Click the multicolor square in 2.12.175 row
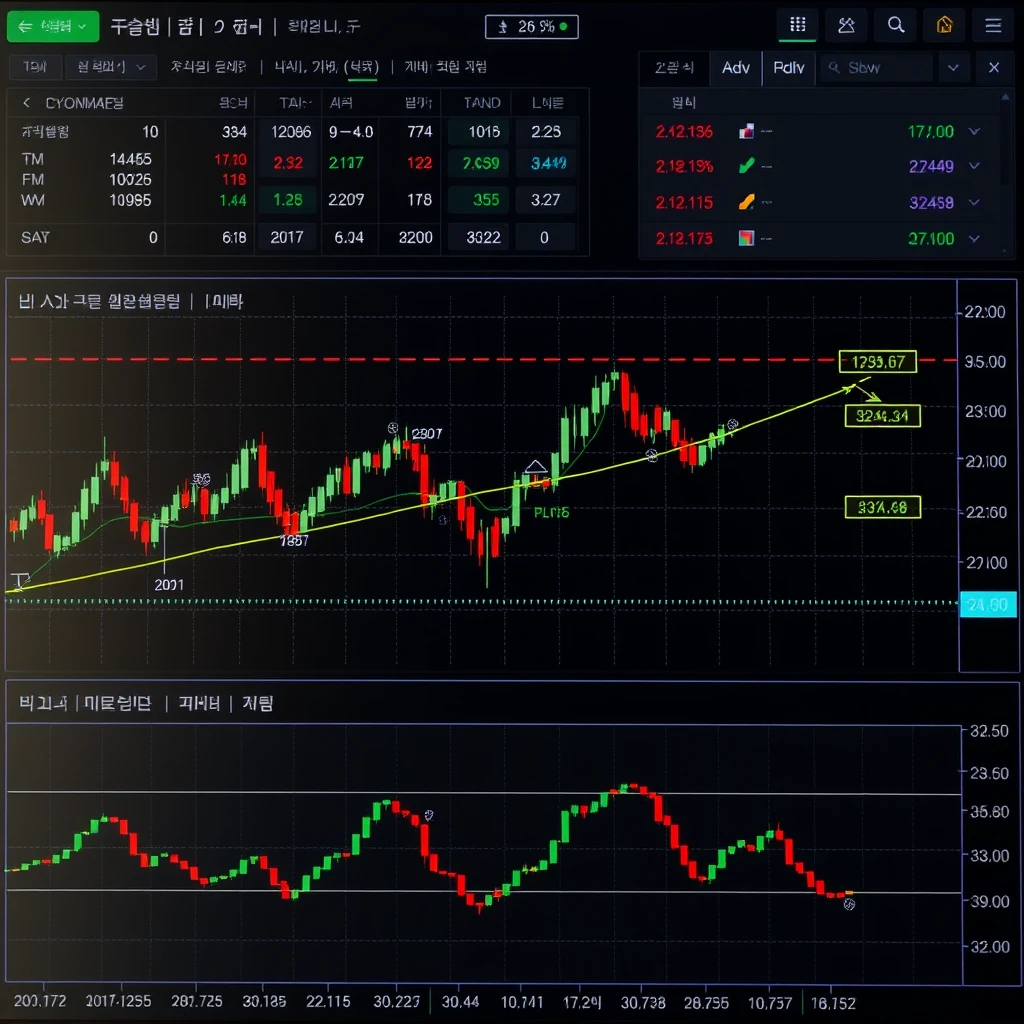This screenshot has width=1024, height=1024. tap(746, 238)
